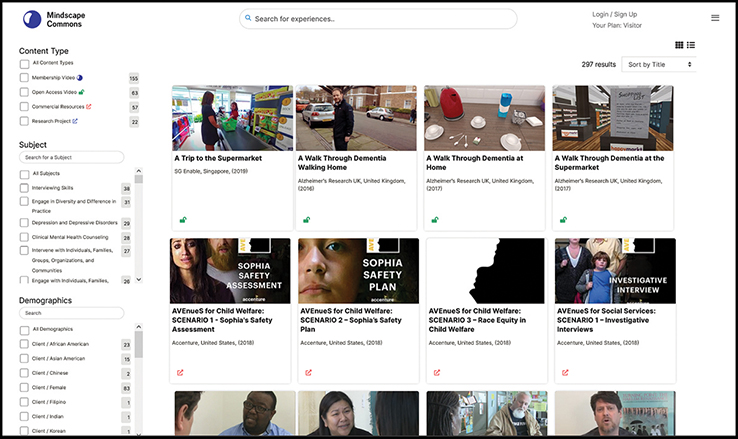Open external link icon on Investigative Interviews card

pos(565,373)
